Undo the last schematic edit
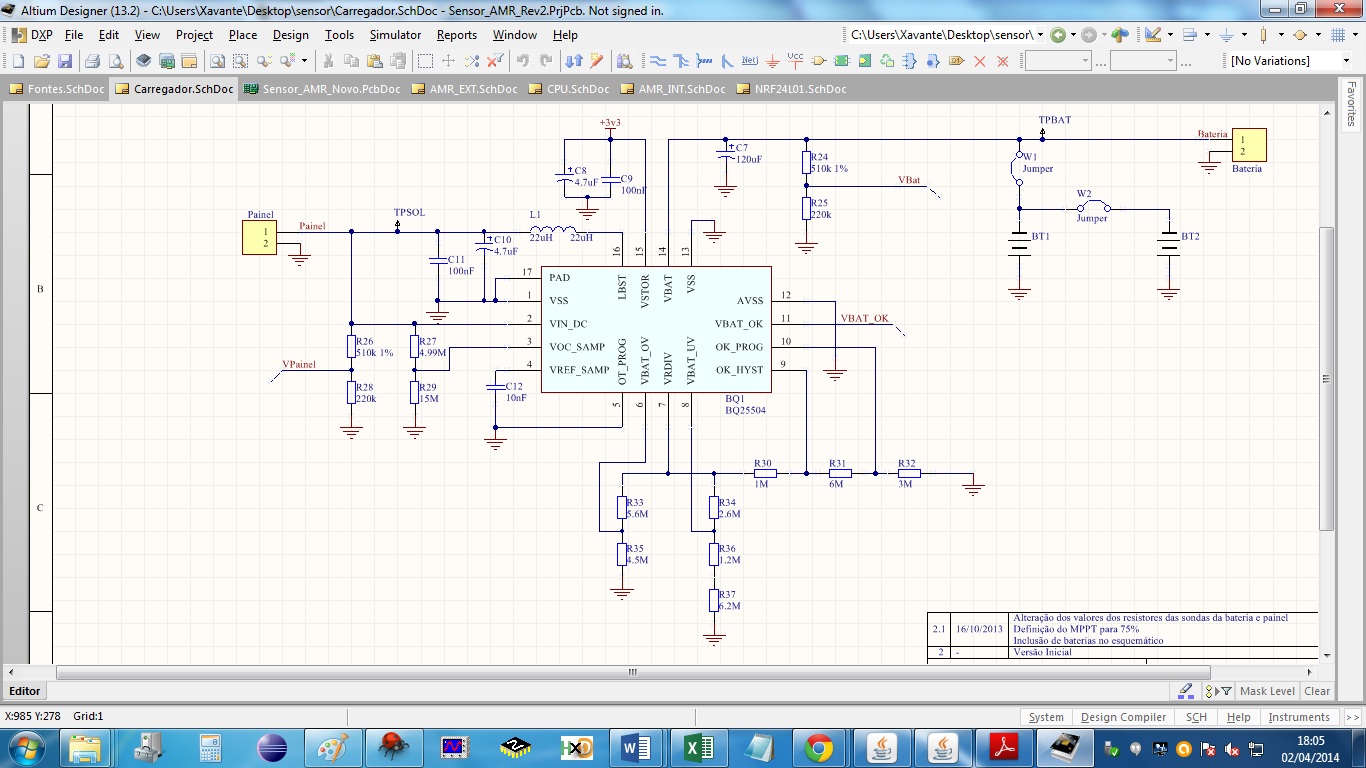Viewport: 1366px width, 768px height. point(522,61)
